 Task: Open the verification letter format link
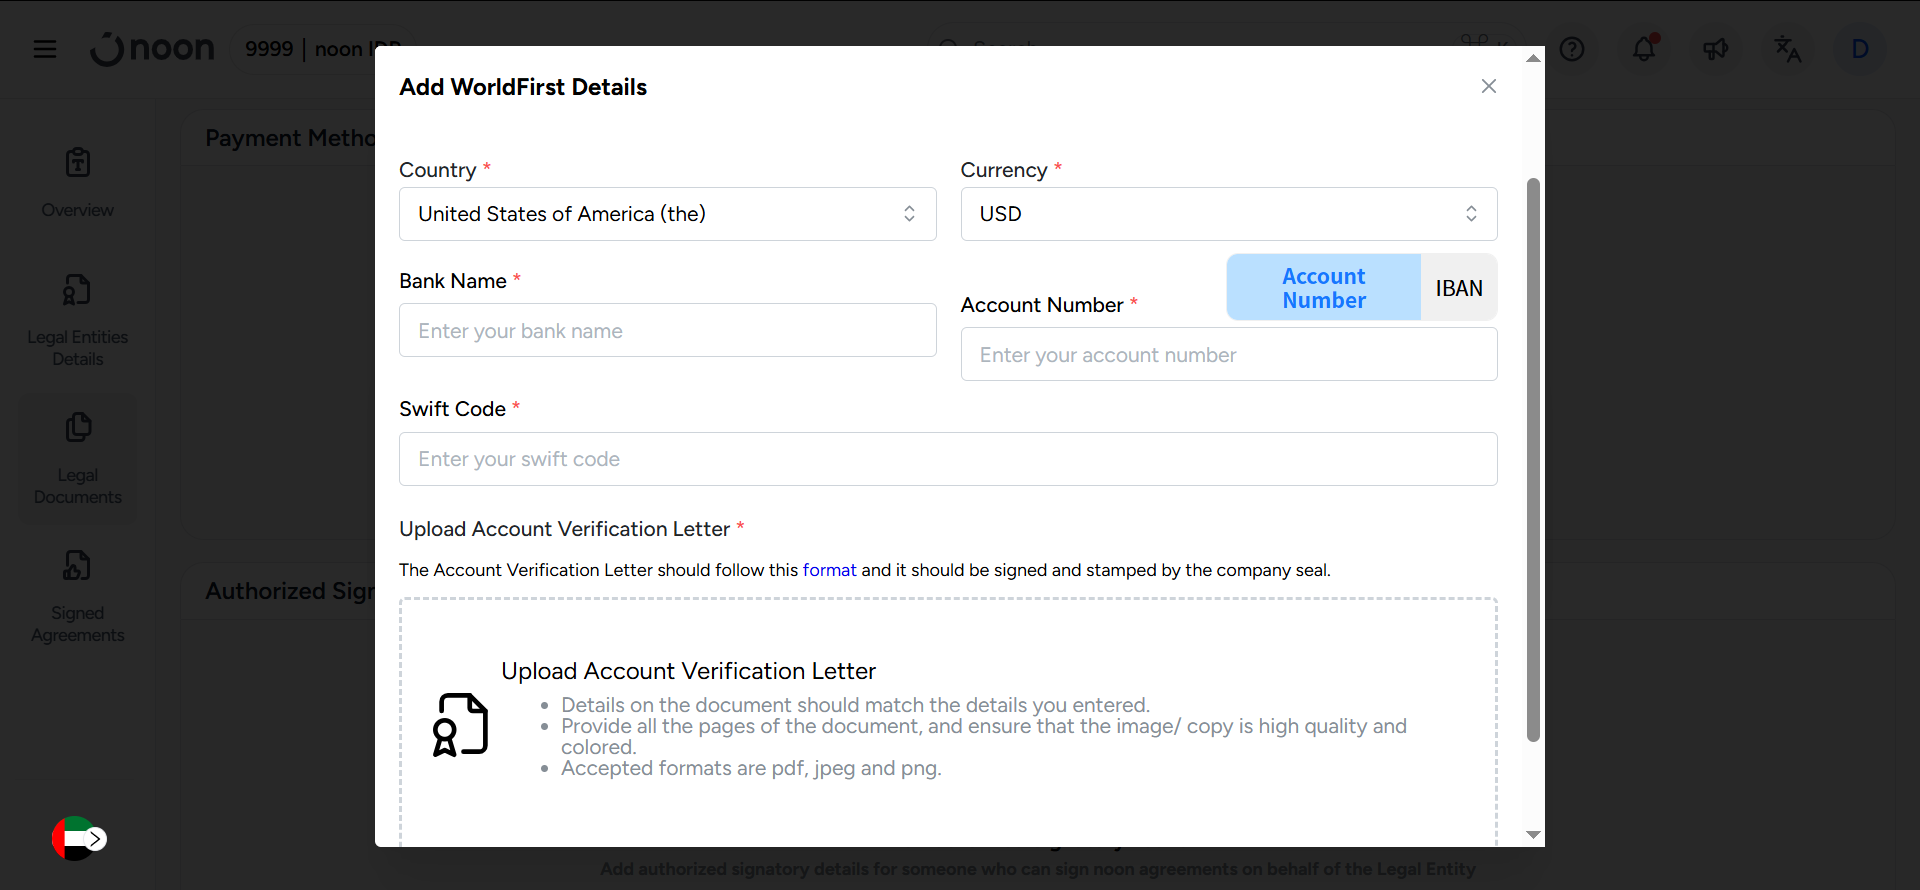click(829, 570)
